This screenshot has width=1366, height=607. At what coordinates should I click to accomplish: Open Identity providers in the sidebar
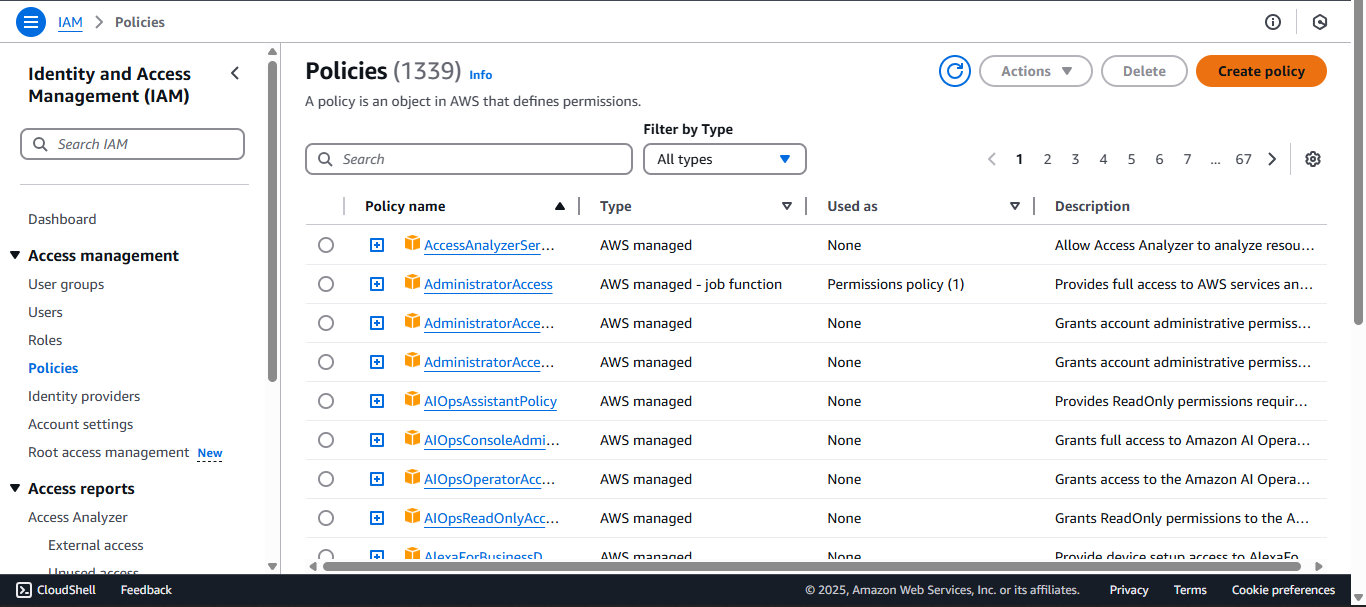click(x=84, y=396)
